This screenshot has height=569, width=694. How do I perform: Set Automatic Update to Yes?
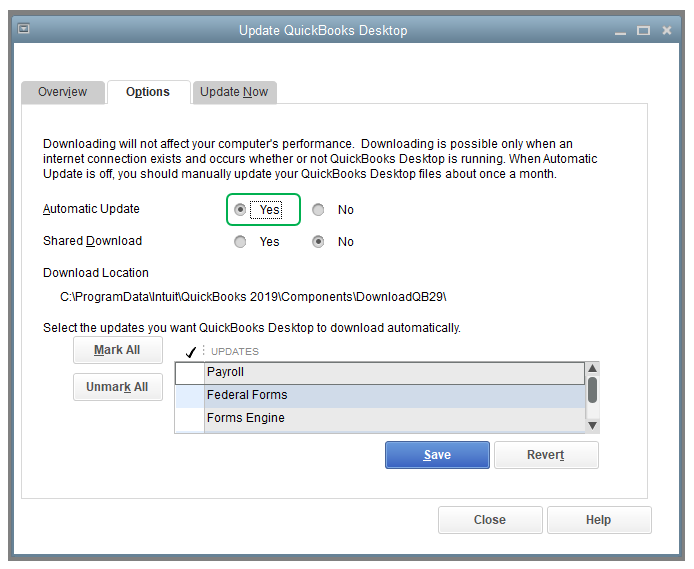point(240,210)
